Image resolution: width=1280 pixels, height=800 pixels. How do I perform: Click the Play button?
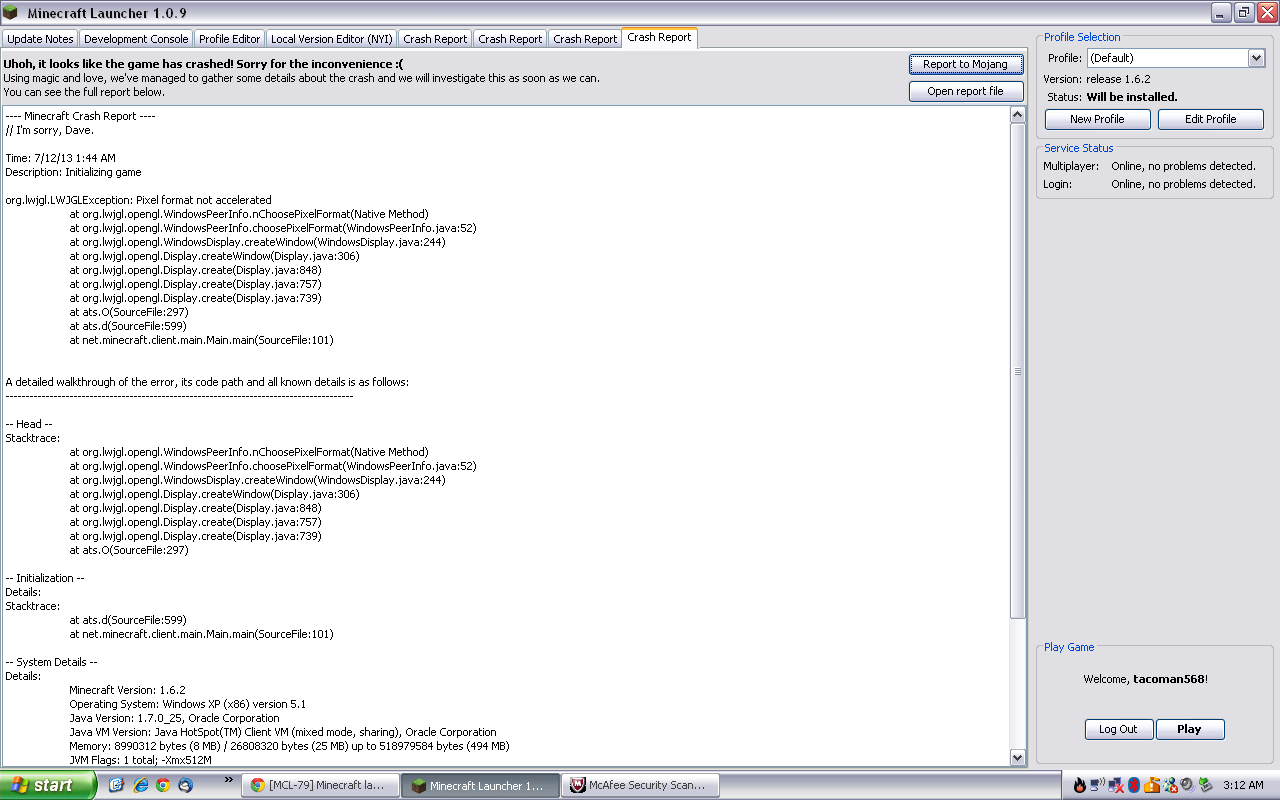tap(1190, 729)
